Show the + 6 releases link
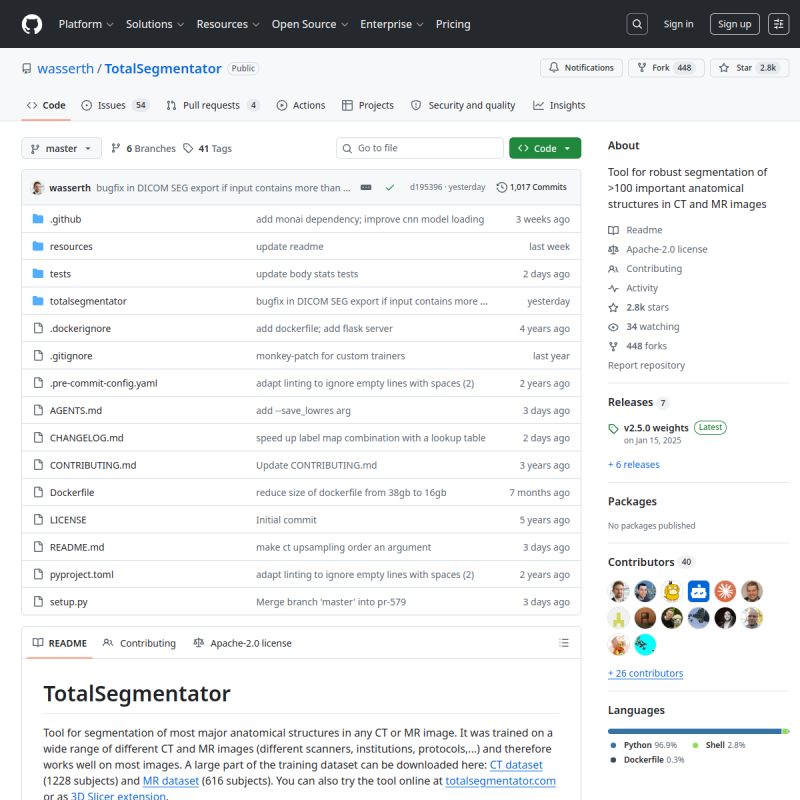The image size is (800, 800). 634,464
